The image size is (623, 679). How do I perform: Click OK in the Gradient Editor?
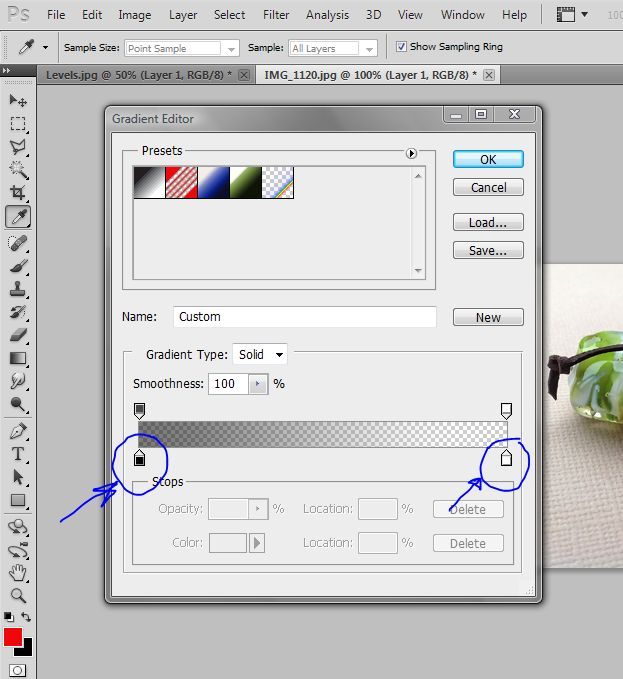click(x=488, y=159)
